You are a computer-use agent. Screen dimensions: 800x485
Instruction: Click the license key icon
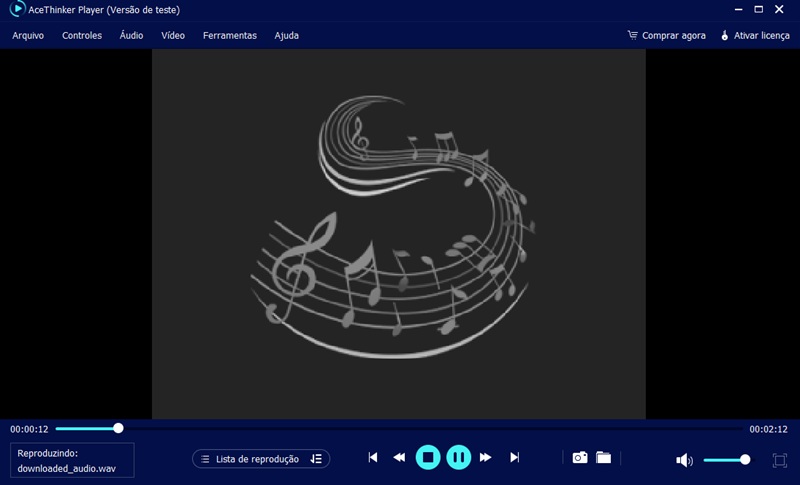(x=724, y=35)
